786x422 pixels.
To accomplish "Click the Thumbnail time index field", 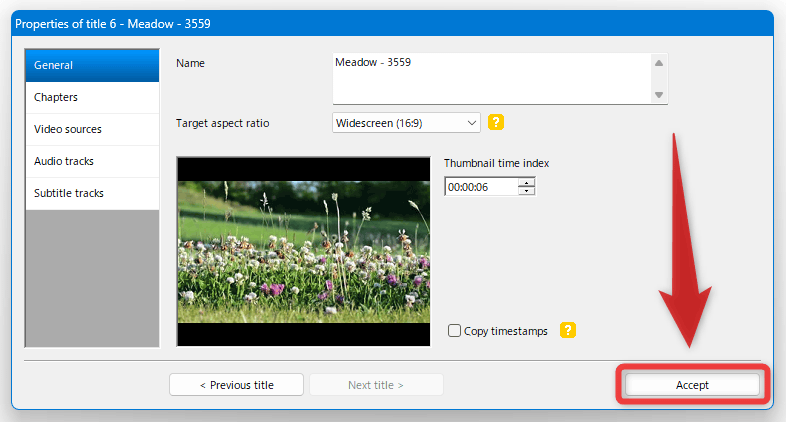I will coord(481,187).
